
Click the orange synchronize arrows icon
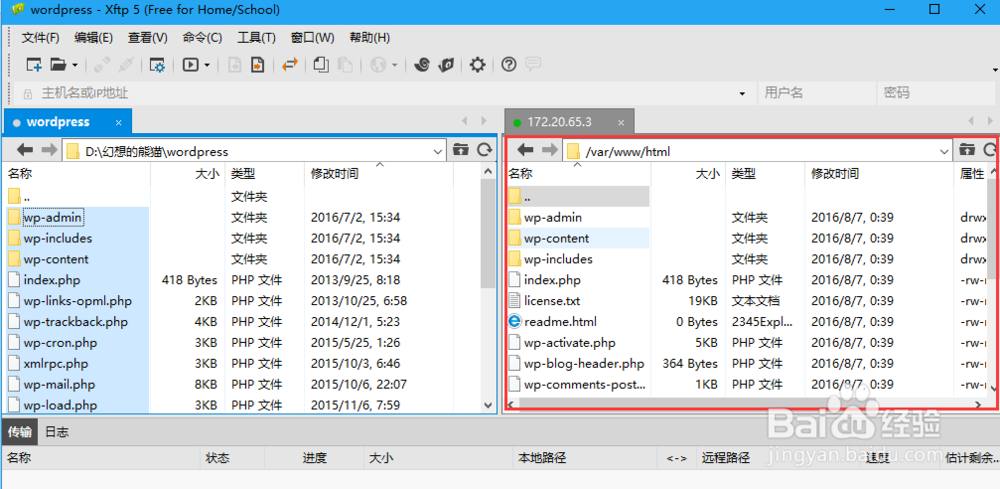(290, 64)
